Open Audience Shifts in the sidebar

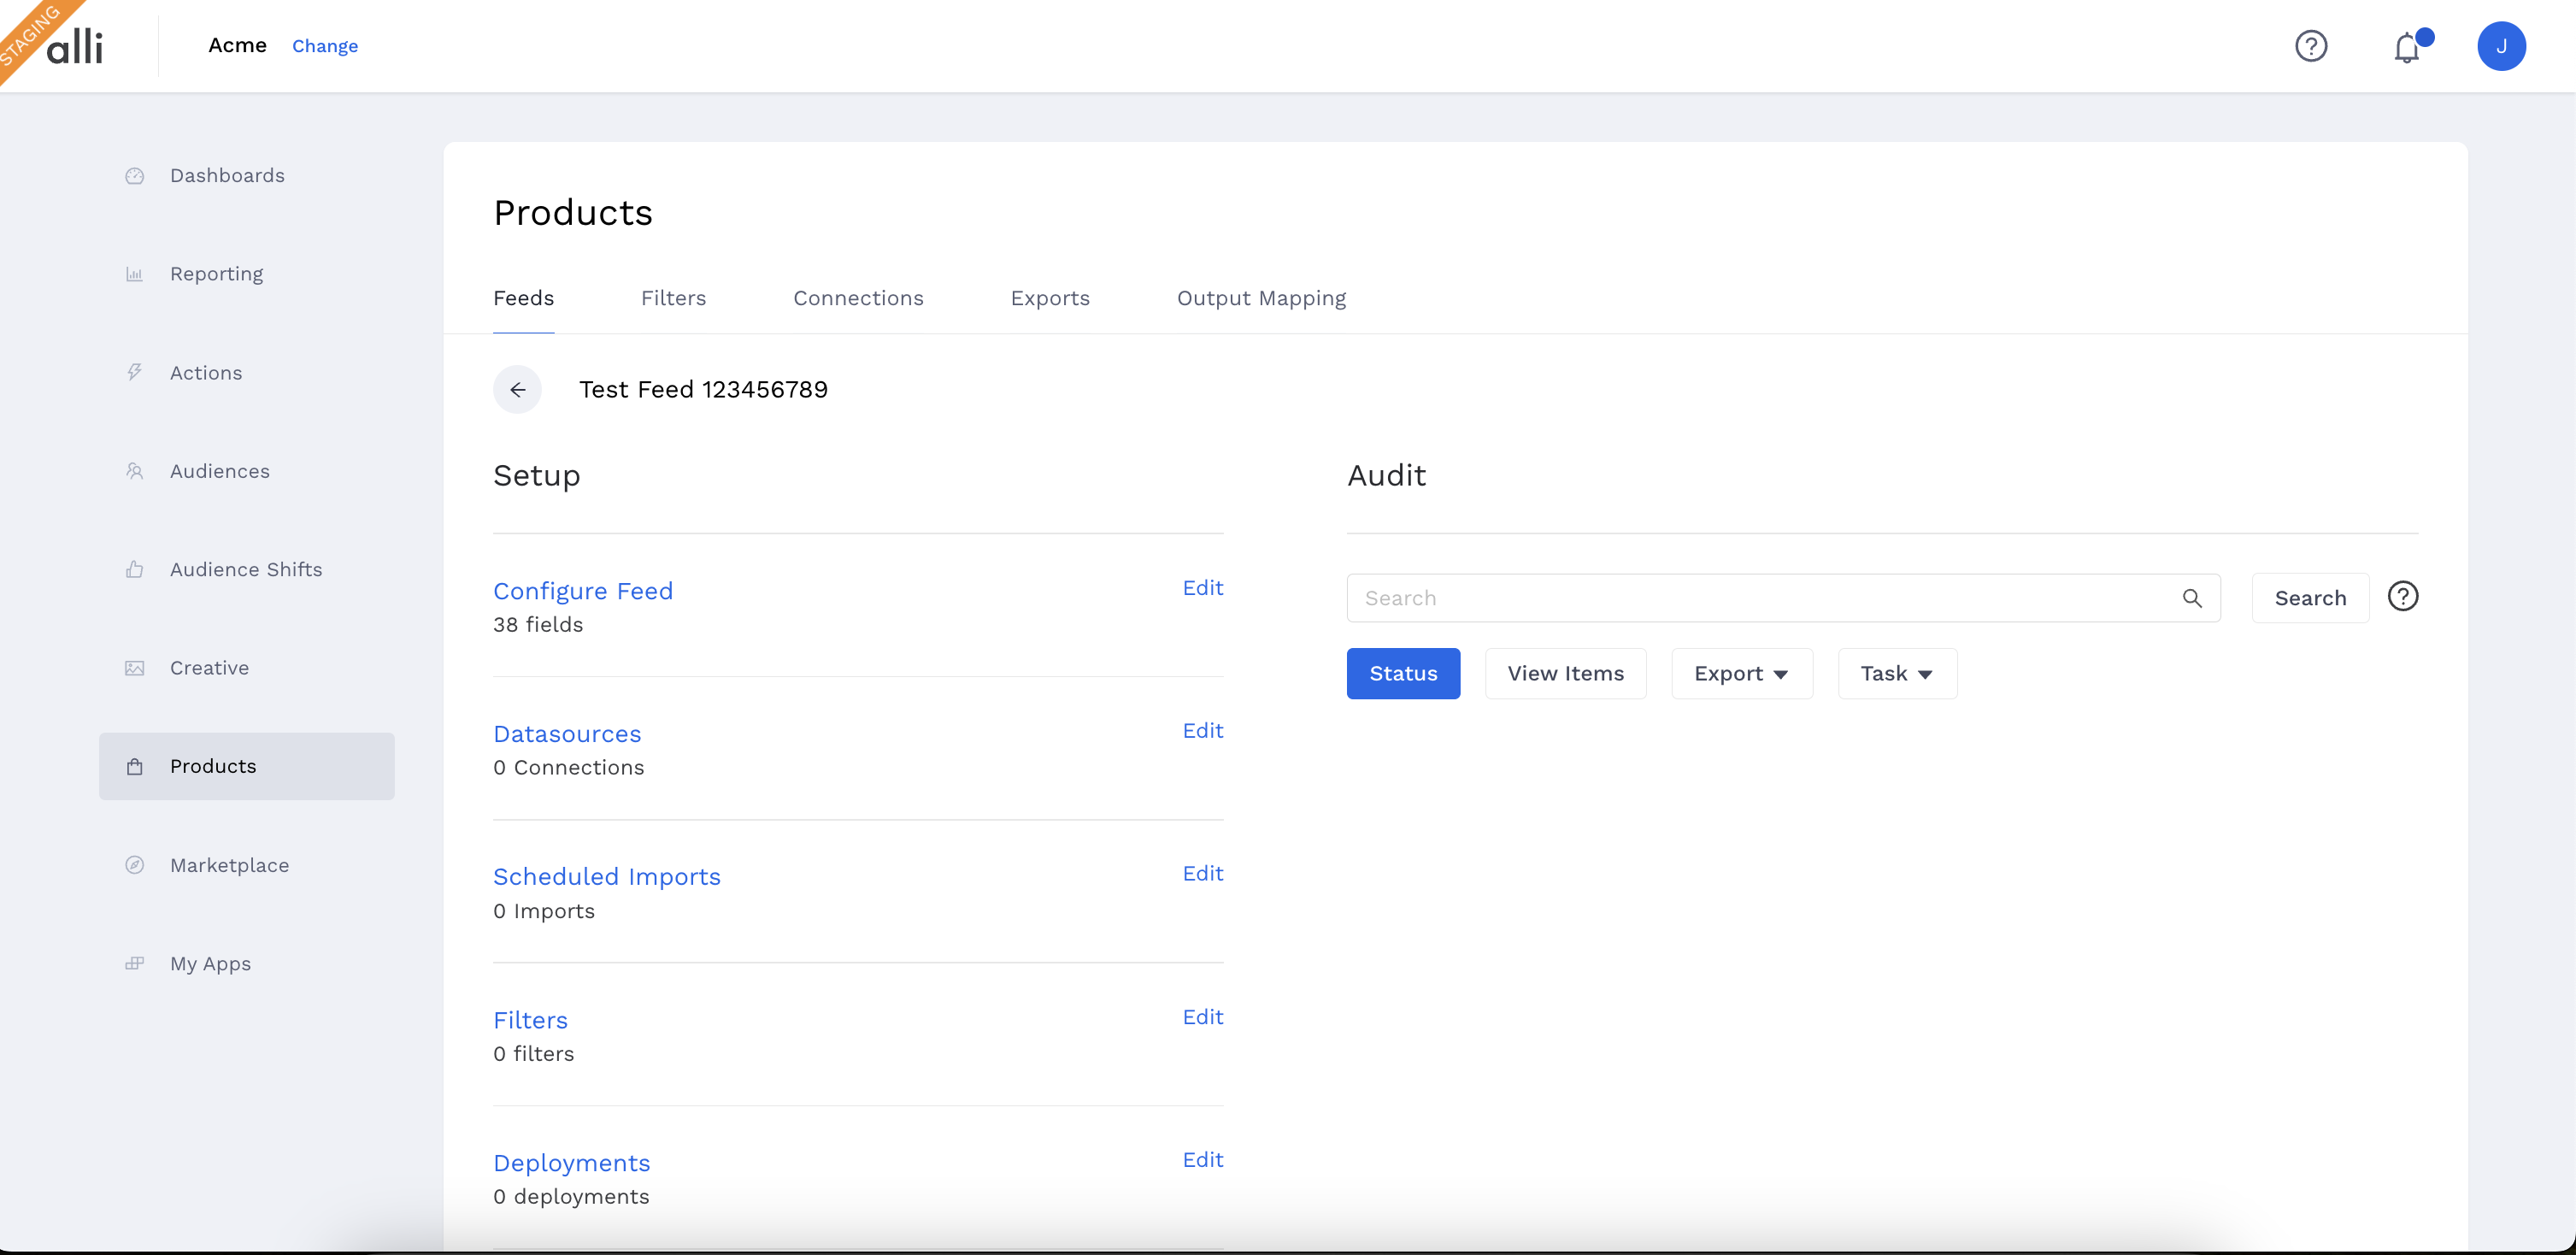(246, 570)
